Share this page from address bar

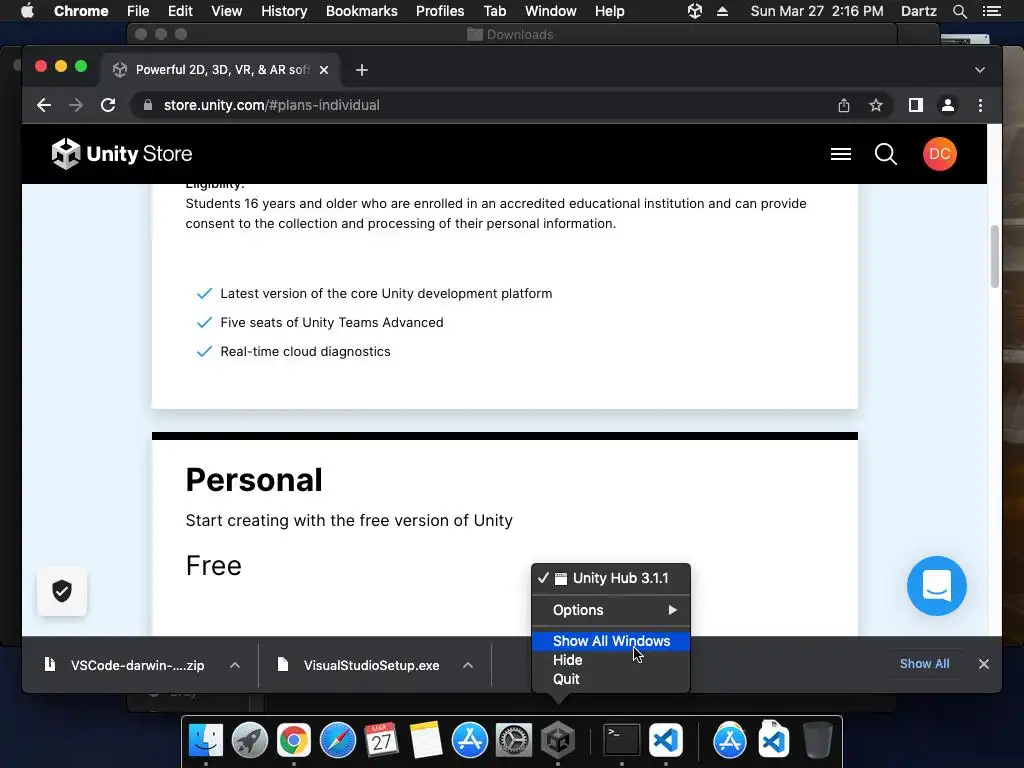pyautogui.click(x=844, y=105)
